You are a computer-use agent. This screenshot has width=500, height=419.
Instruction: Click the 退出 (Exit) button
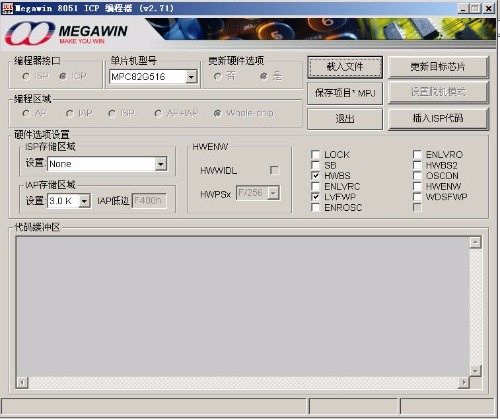tap(345, 119)
